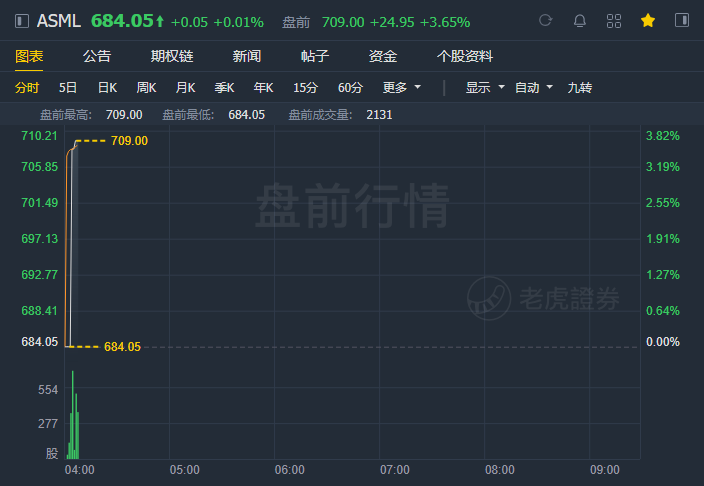
Task: Click the 0.00% percent axis label
Action: 663,342
